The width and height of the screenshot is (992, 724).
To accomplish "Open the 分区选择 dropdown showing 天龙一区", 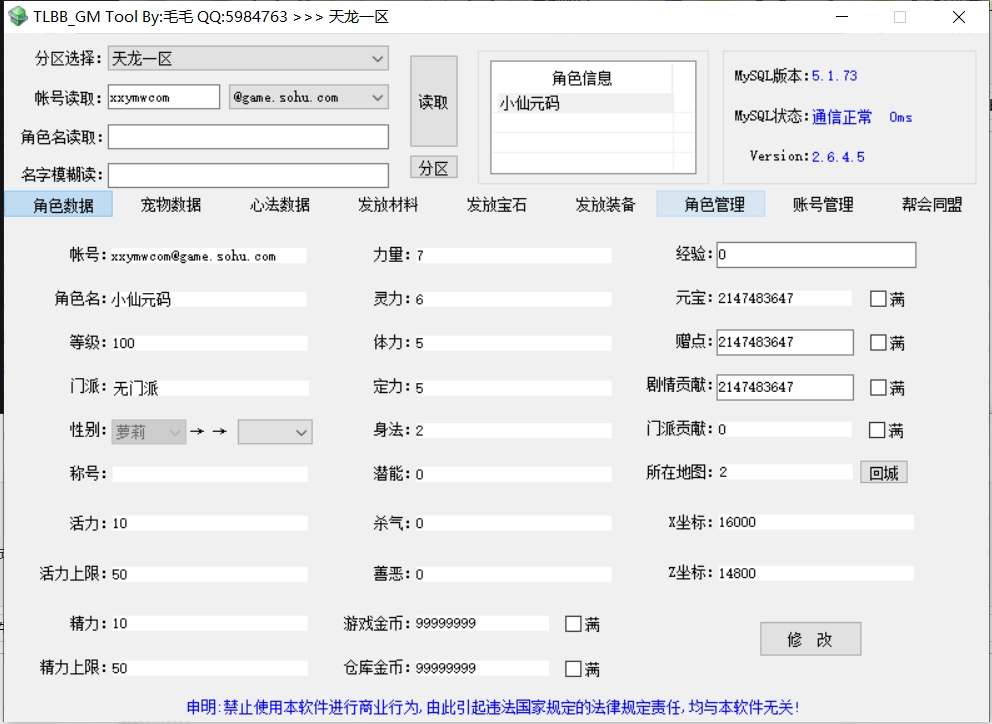I will pyautogui.click(x=248, y=58).
